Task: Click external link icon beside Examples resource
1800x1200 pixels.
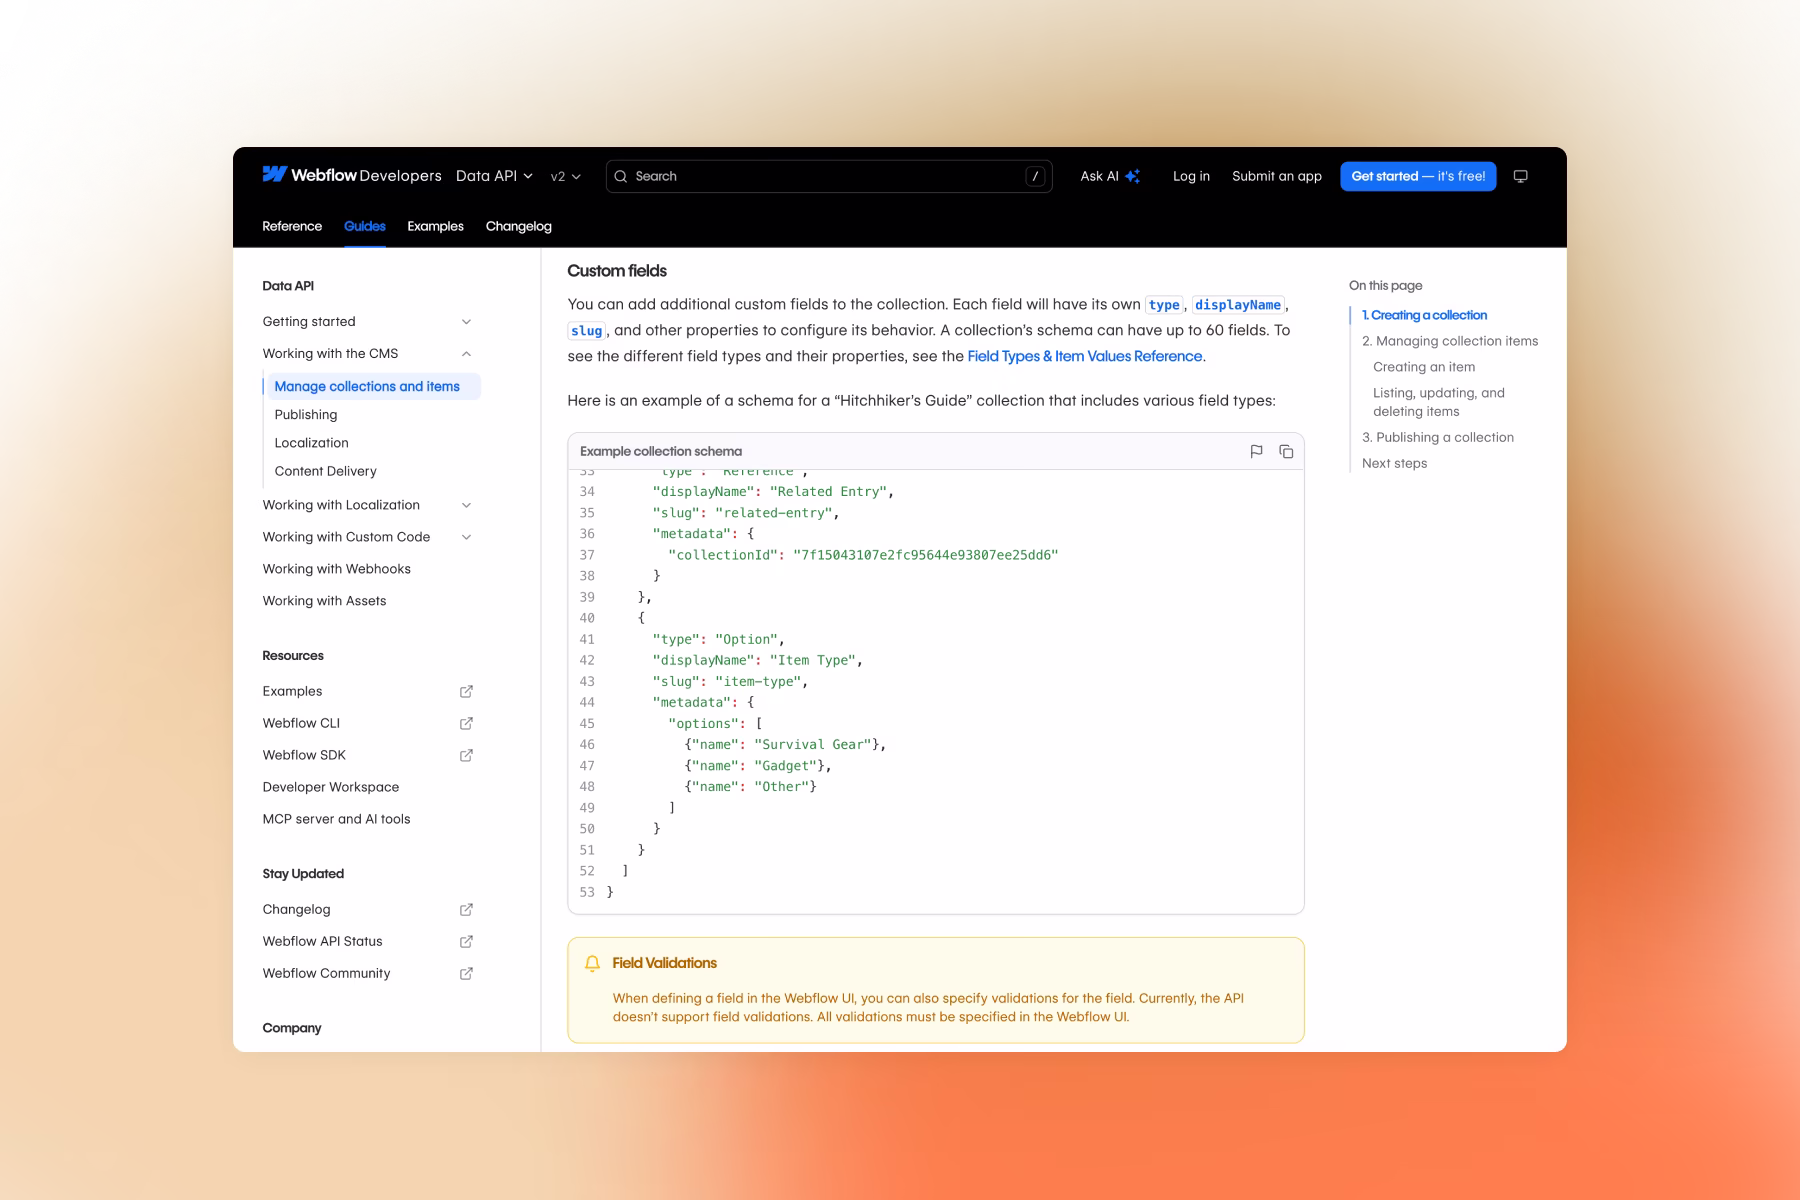Action: tap(466, 691)
